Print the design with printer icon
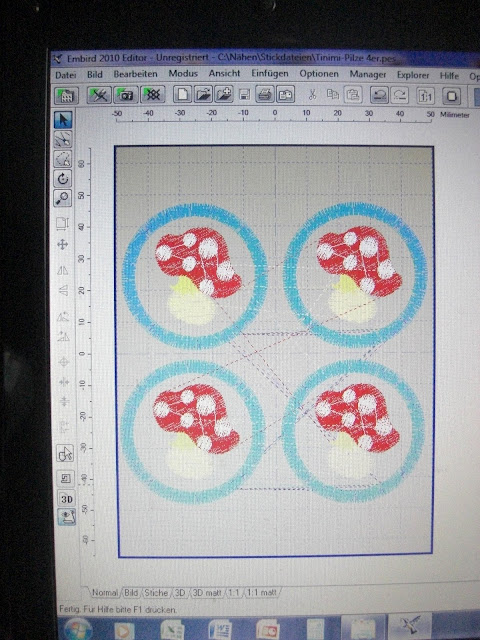This screenshot has height=640, width=480. [264, 95]
